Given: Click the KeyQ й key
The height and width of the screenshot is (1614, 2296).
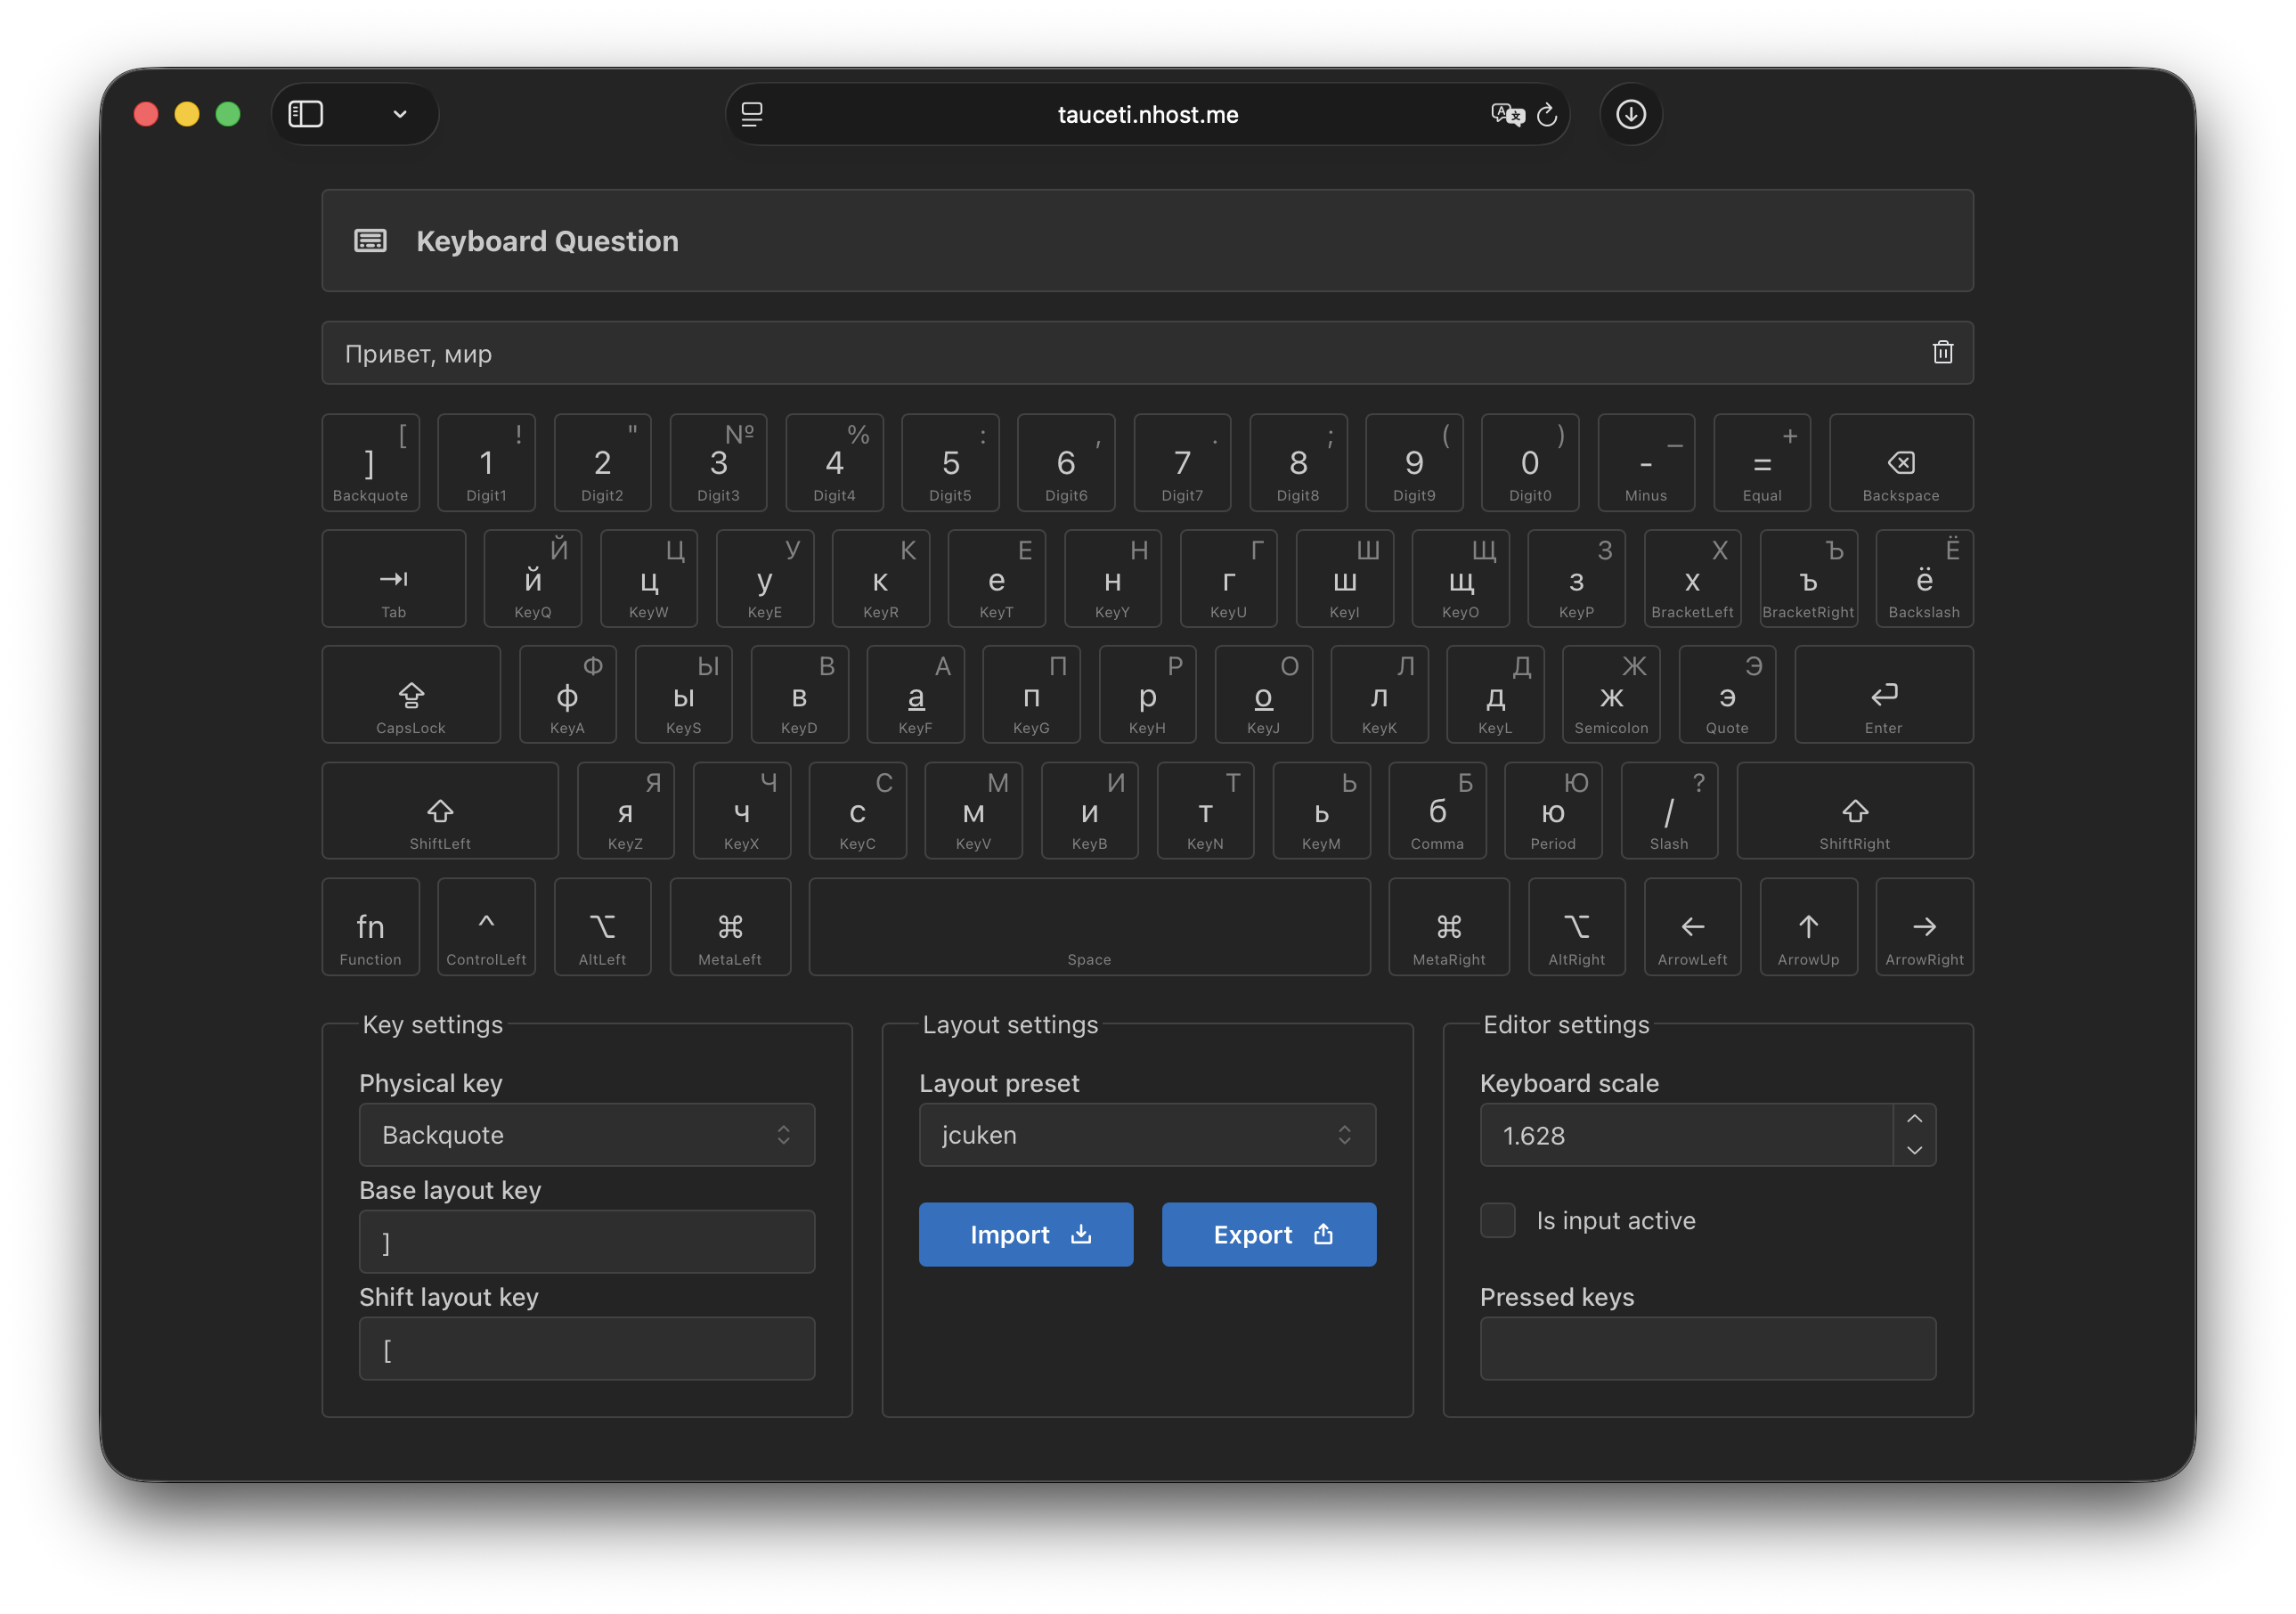Looking at the screenshot, I should tap(532, 578).
